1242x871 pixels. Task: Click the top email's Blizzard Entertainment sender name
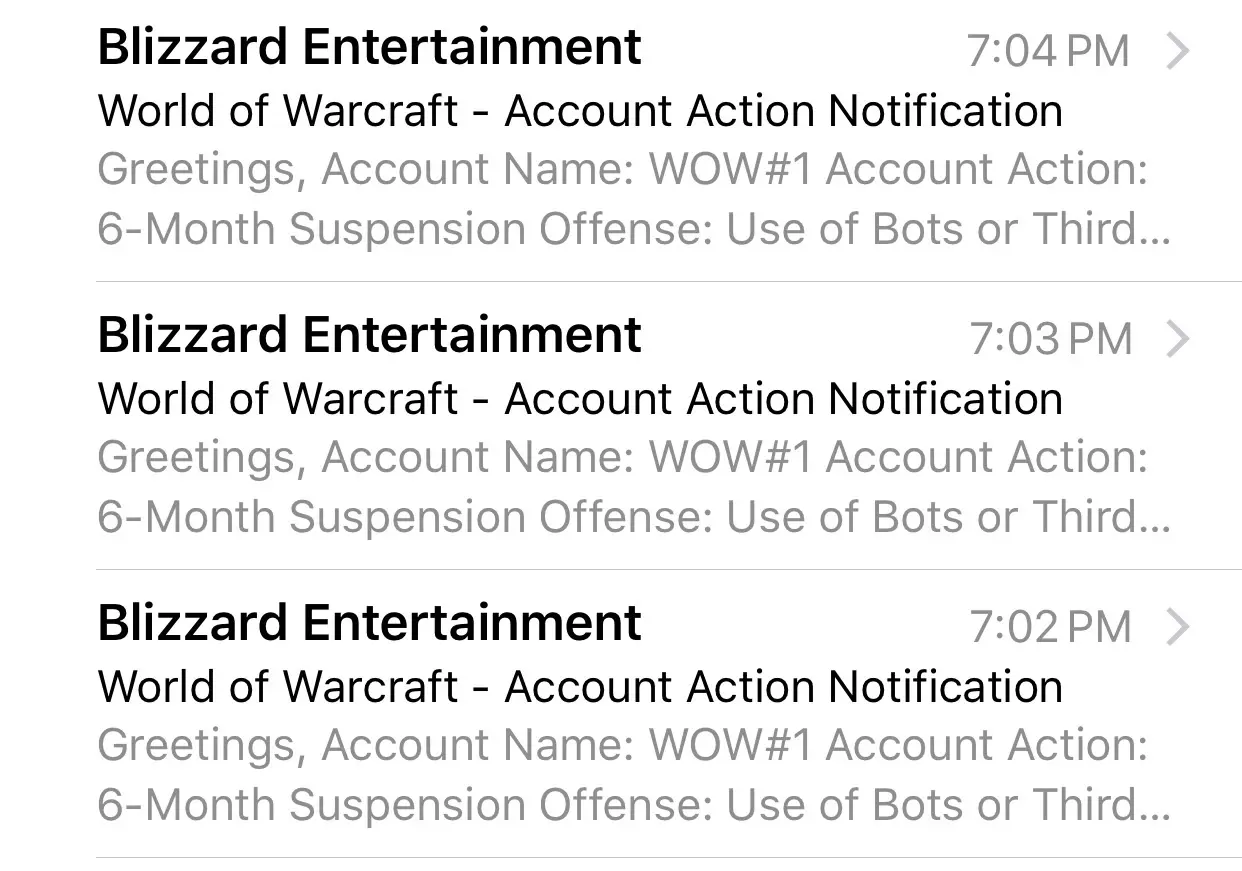tap(370, 47)
